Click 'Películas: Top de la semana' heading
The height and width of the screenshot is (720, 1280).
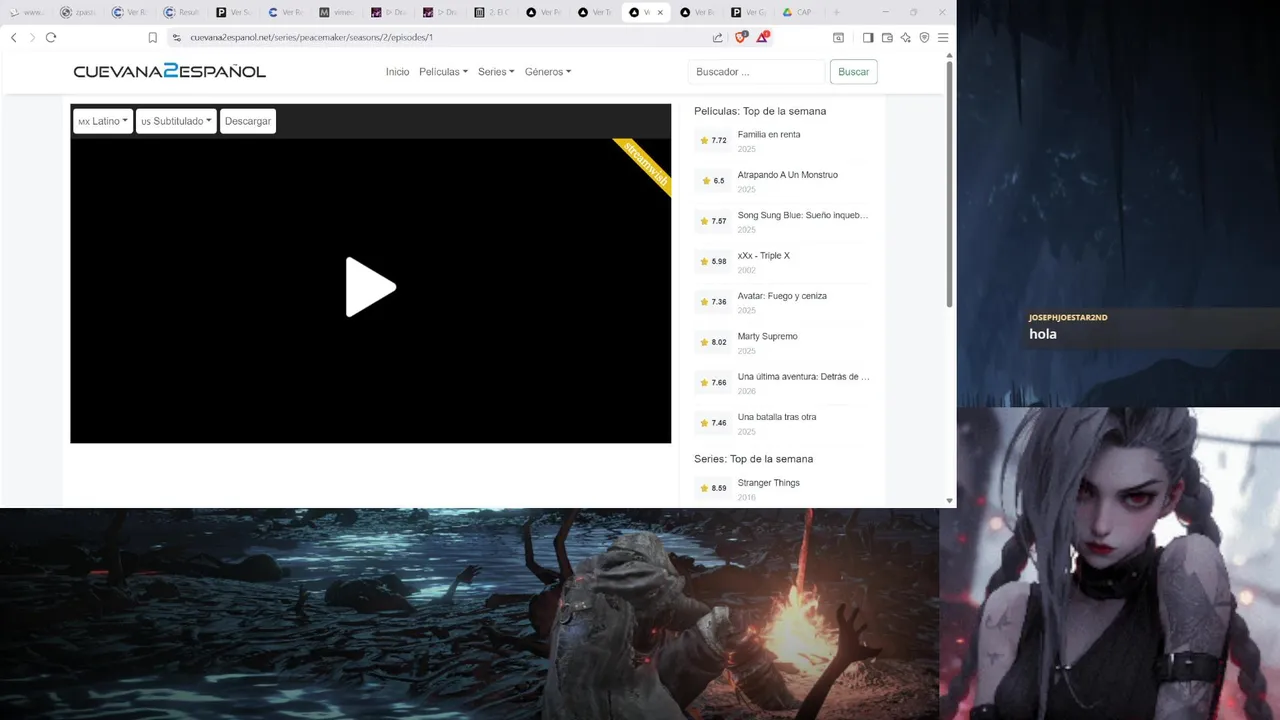click(x=760, y=111)
